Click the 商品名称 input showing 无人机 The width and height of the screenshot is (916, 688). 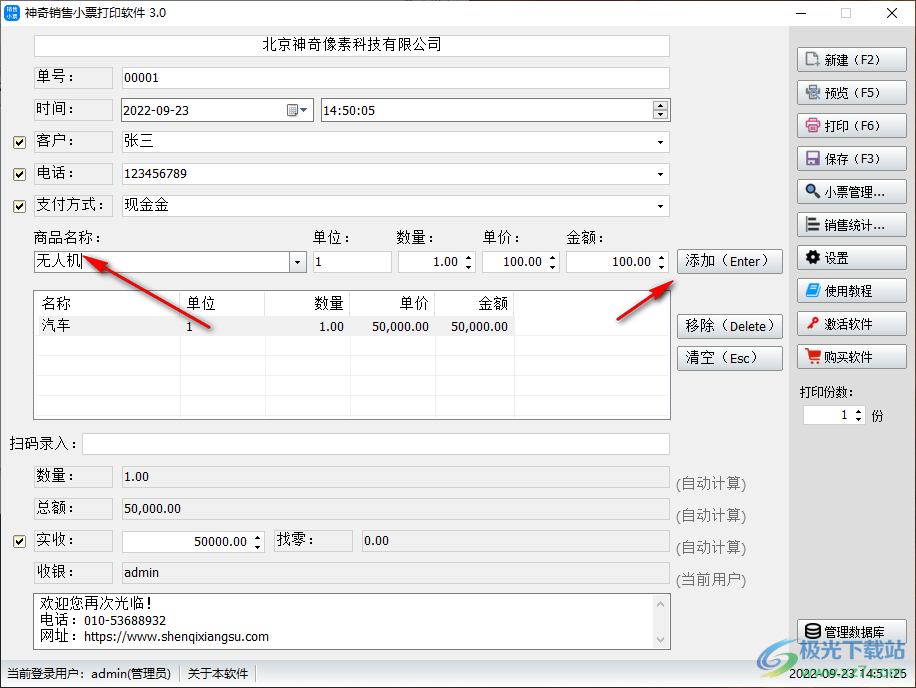162,262
